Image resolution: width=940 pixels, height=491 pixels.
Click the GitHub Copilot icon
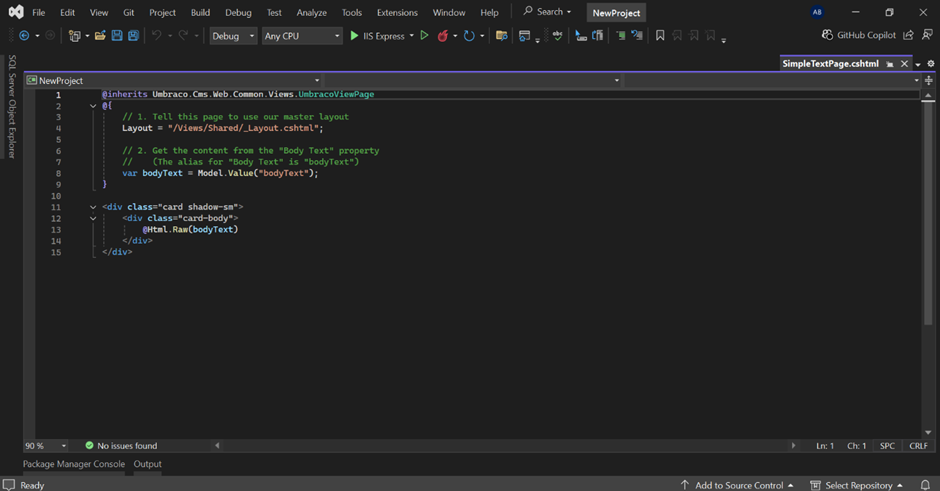pos(827,35)
